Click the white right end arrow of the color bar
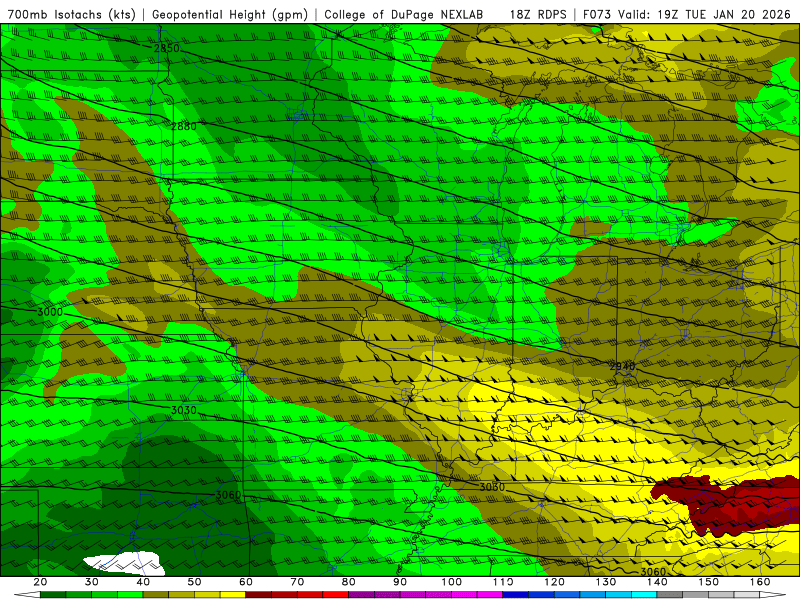The height and width of the screenshot is (600, 800). click(x=772, y=595)
